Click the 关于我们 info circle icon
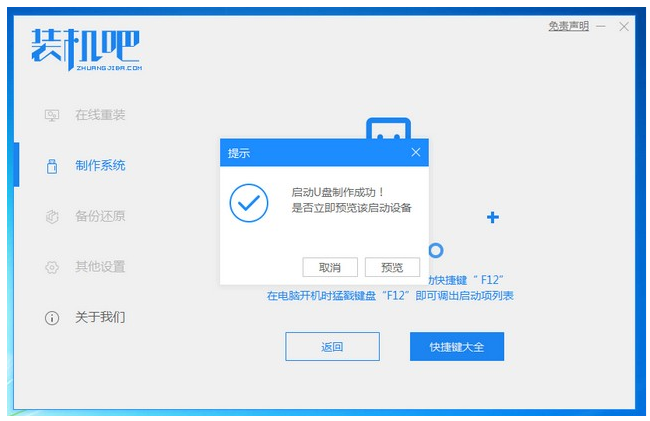Screen dimensions: 650x421 tap(52, 318)
